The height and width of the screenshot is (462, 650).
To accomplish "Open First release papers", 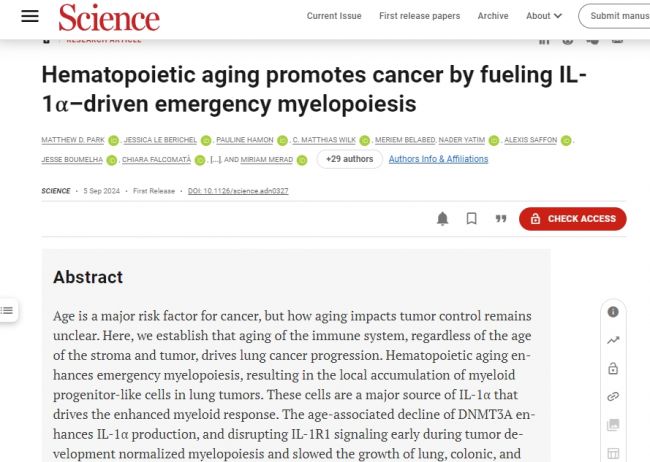I will click(420, 16).
